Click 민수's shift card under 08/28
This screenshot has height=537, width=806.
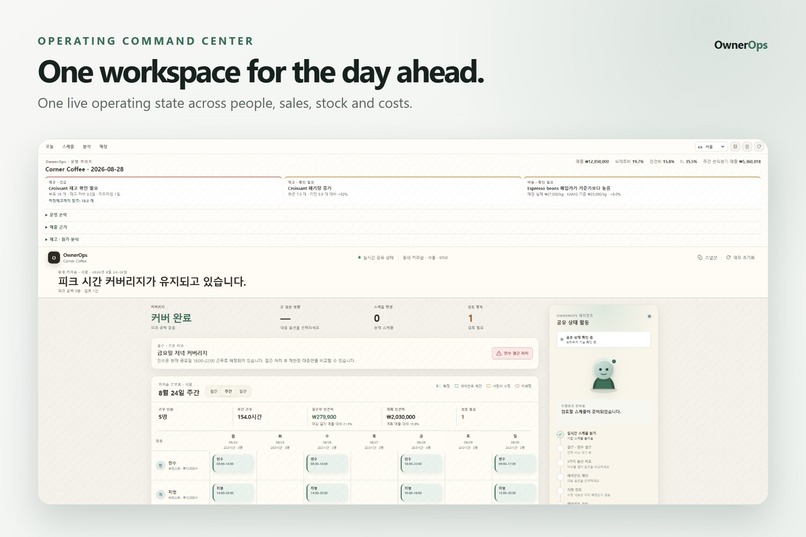[x=421, y=464]
